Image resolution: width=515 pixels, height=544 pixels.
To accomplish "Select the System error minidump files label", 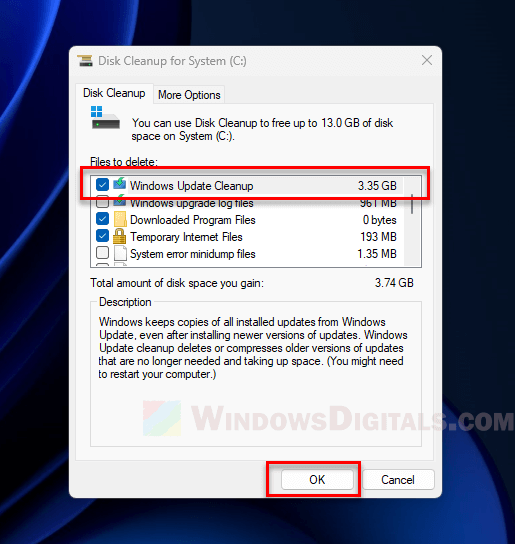I will click(x=193, y=254).
